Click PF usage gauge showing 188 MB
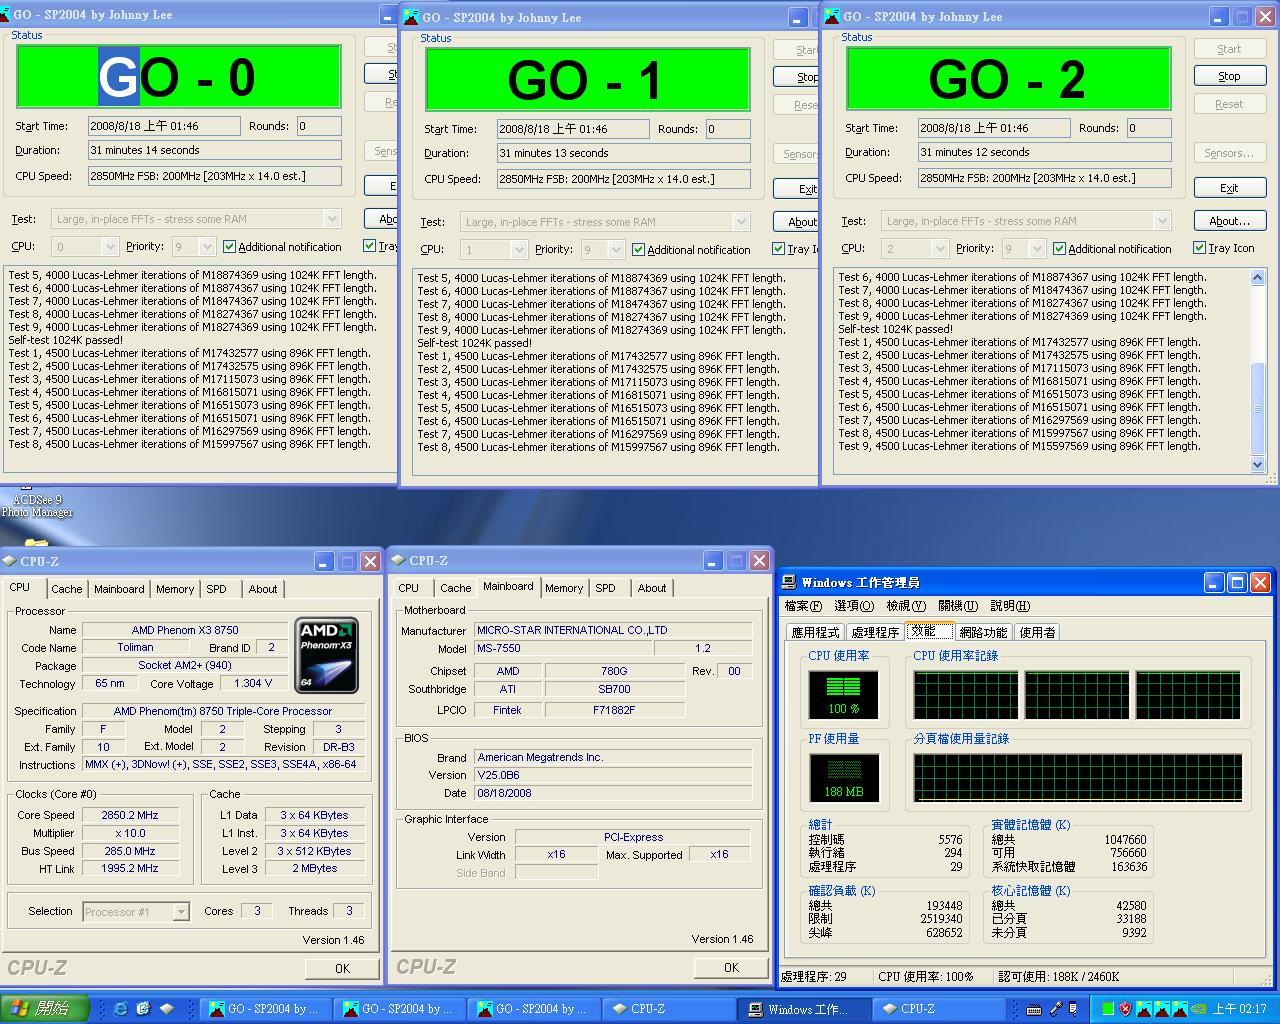 (843, 778)
